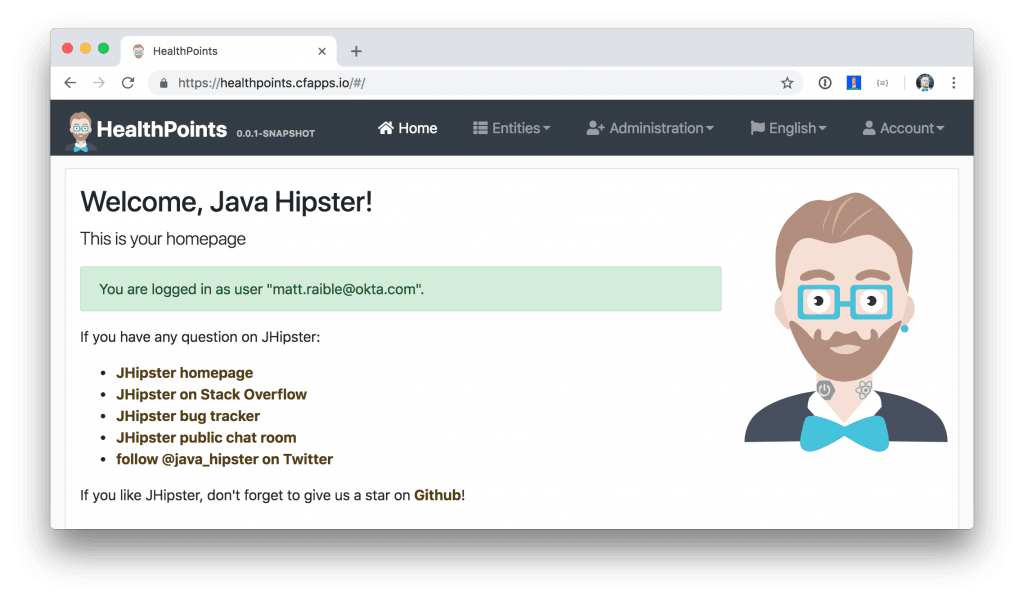Viewport: 1024px width, 601px height.
Task: Open the English language dropdown
Action: tap(788, 128)
